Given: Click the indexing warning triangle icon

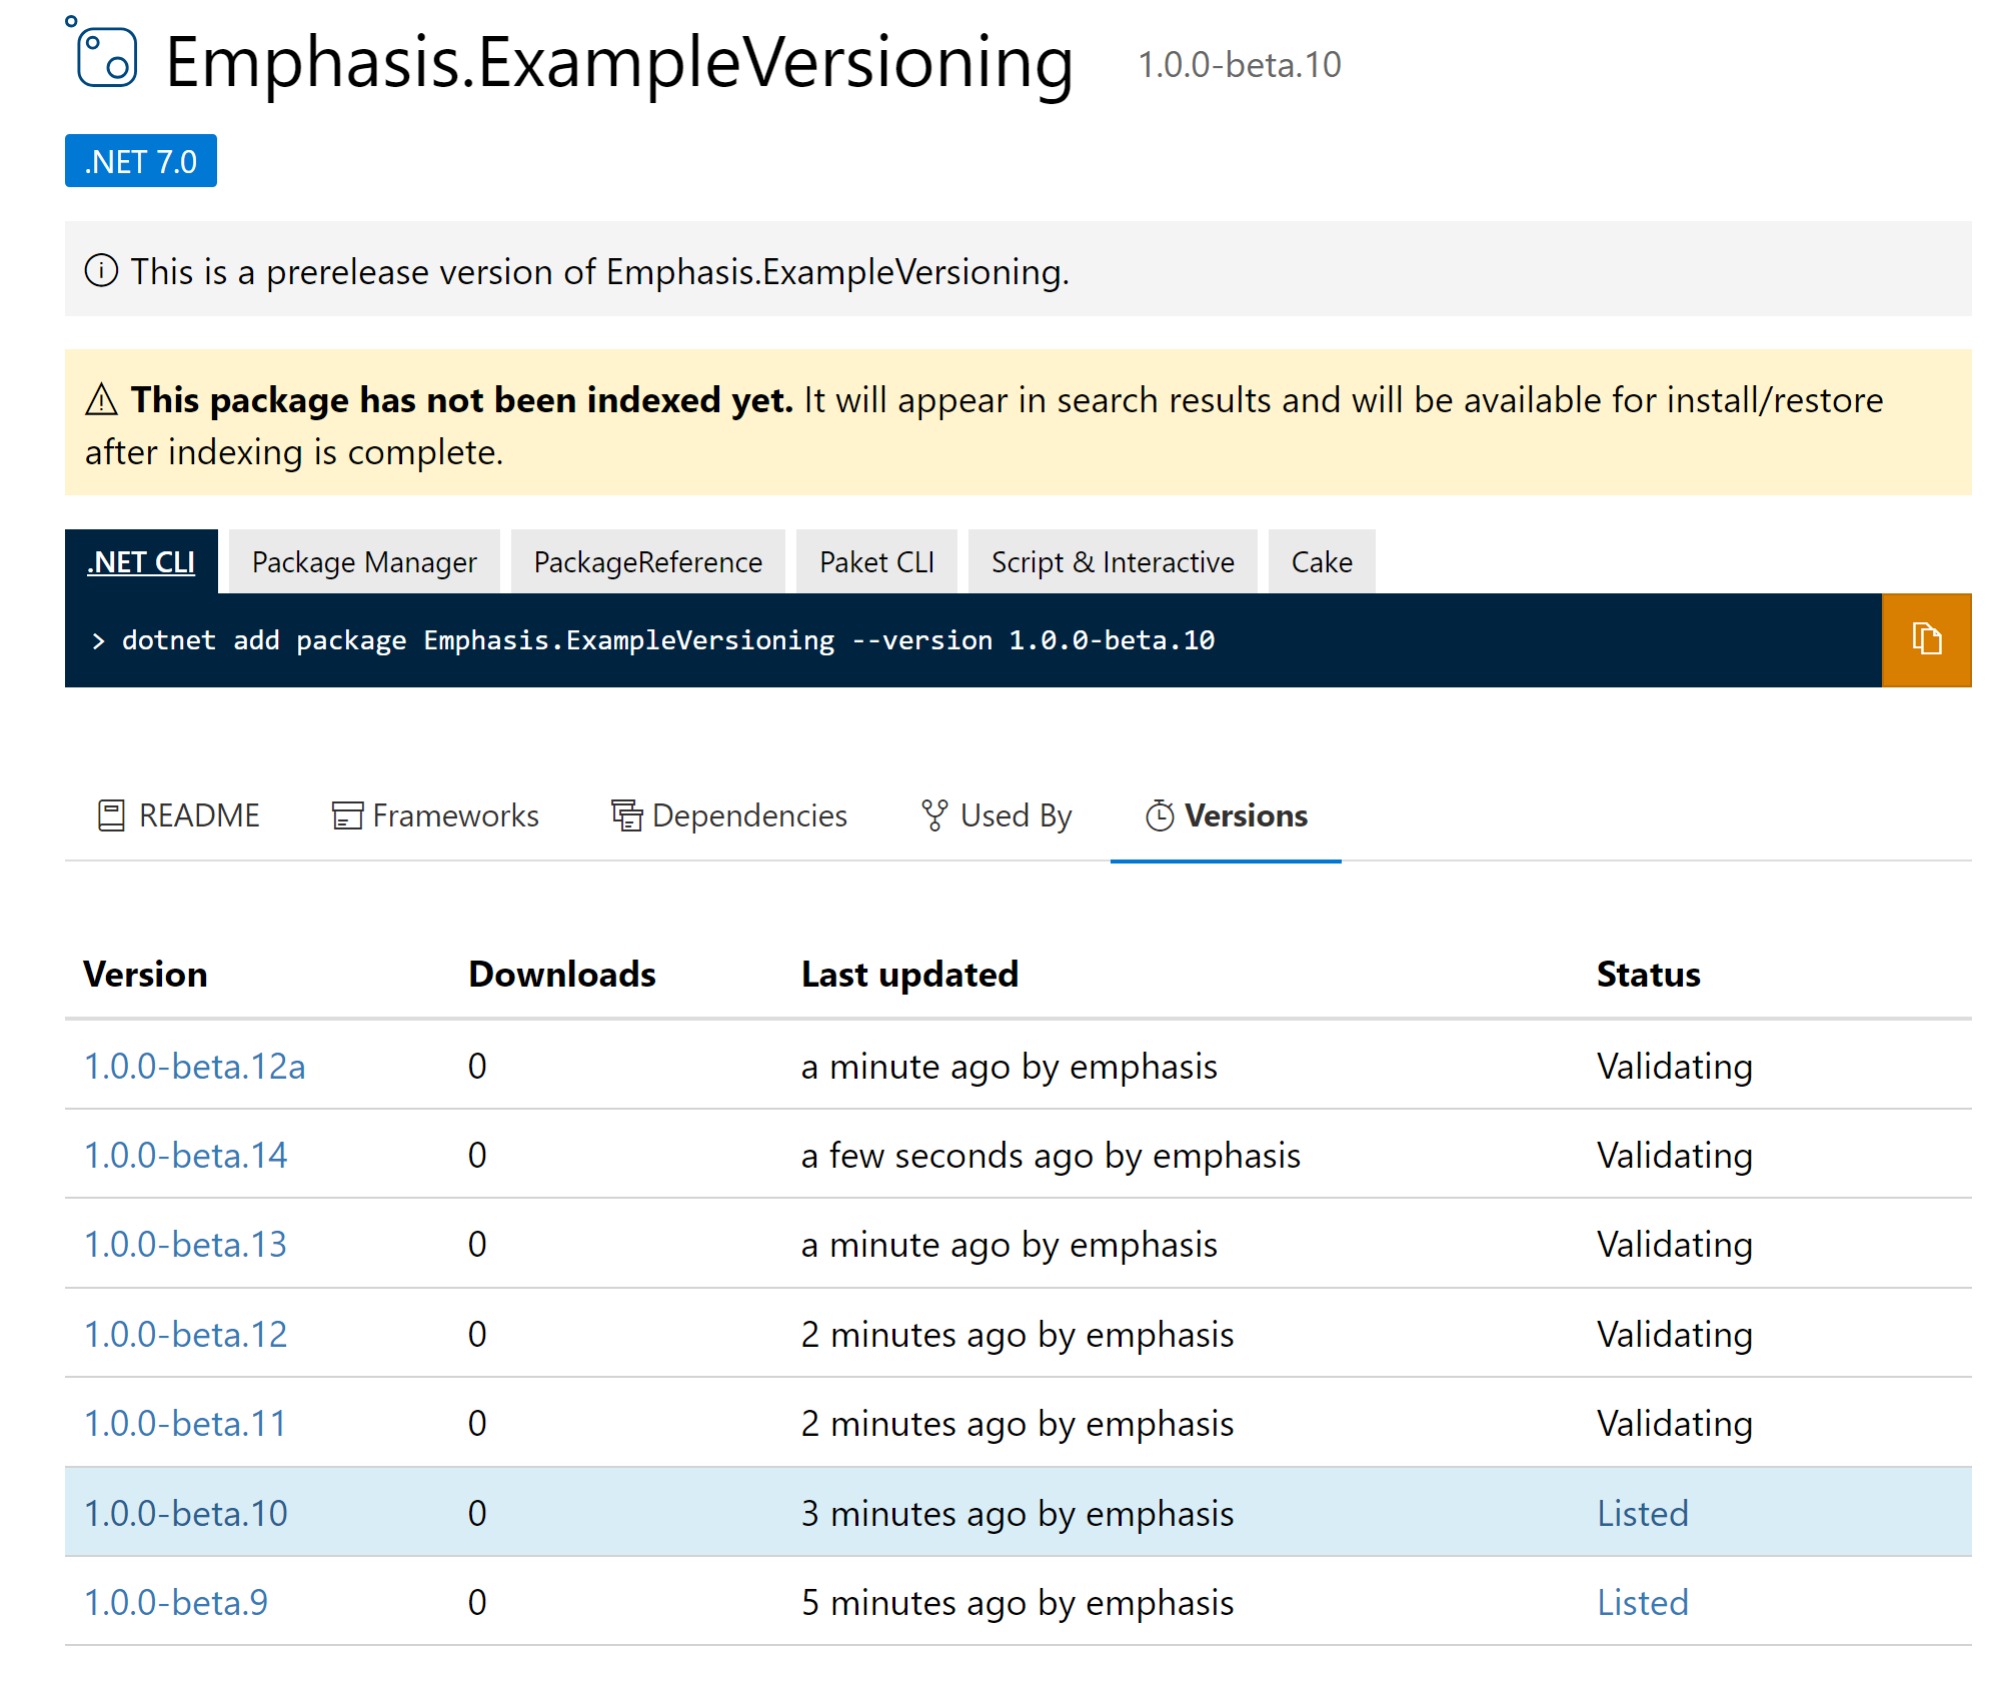Looking at the screenshot, I should (101, 399).
